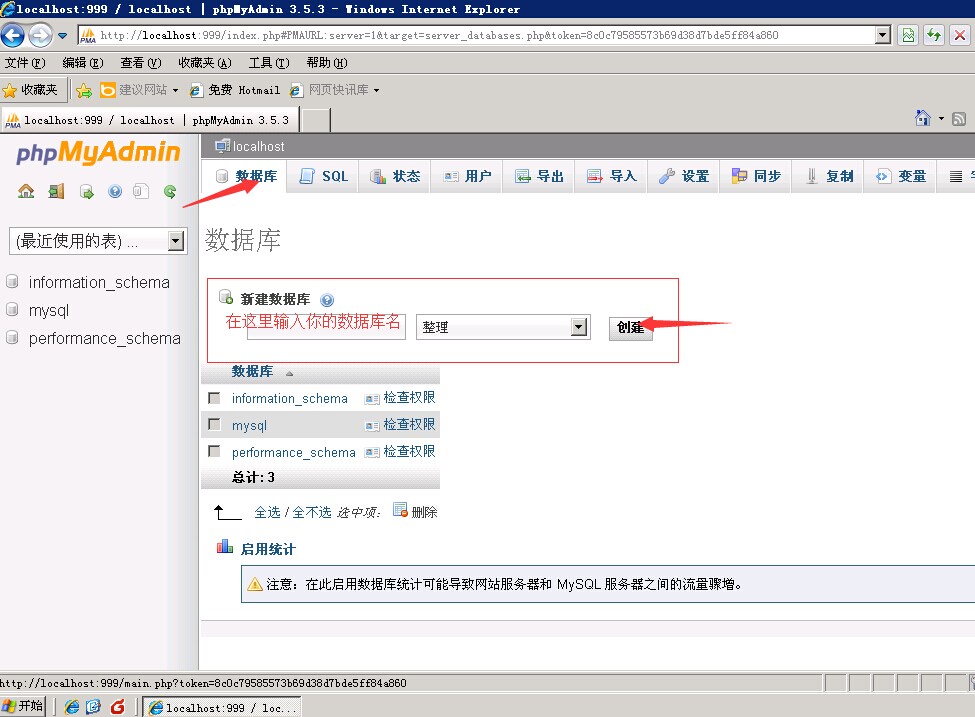Click the browser Forward arrow button

click(40, 35)
